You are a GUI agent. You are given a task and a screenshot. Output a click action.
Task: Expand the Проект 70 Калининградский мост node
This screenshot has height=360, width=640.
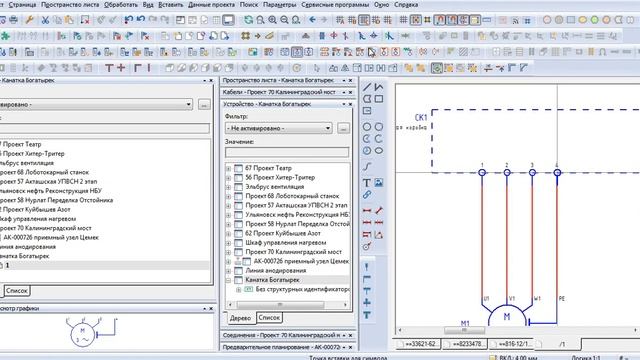point(229,252)
